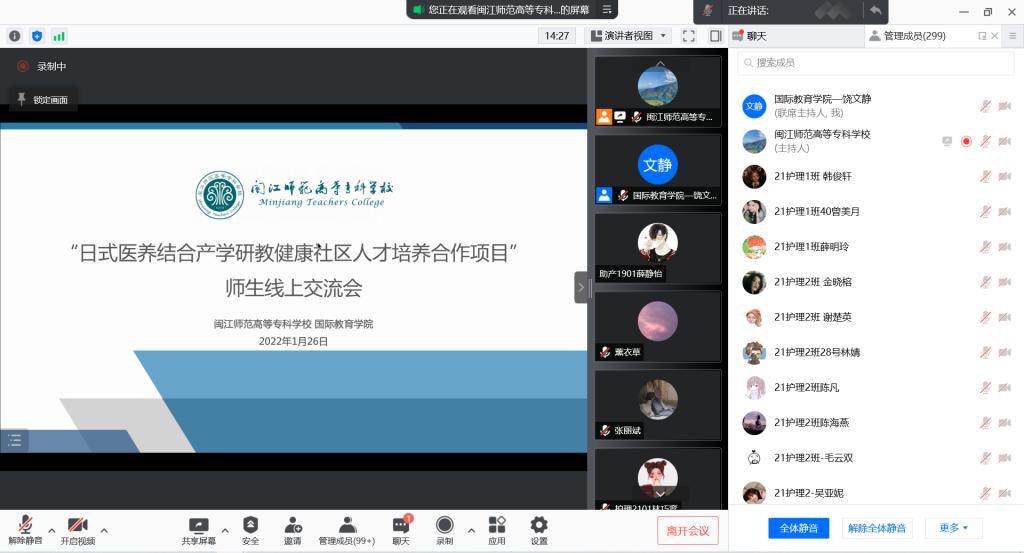Open the 更多 dropdown below member list
The image size is (1024, 553).
[x=953, y=528]
